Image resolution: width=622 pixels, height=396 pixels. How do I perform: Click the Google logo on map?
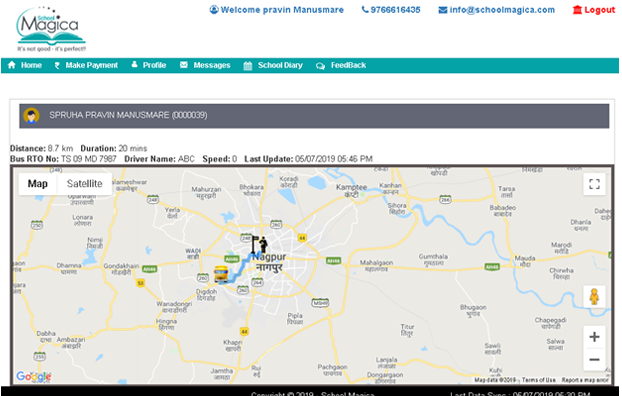[x=34, y=376]
